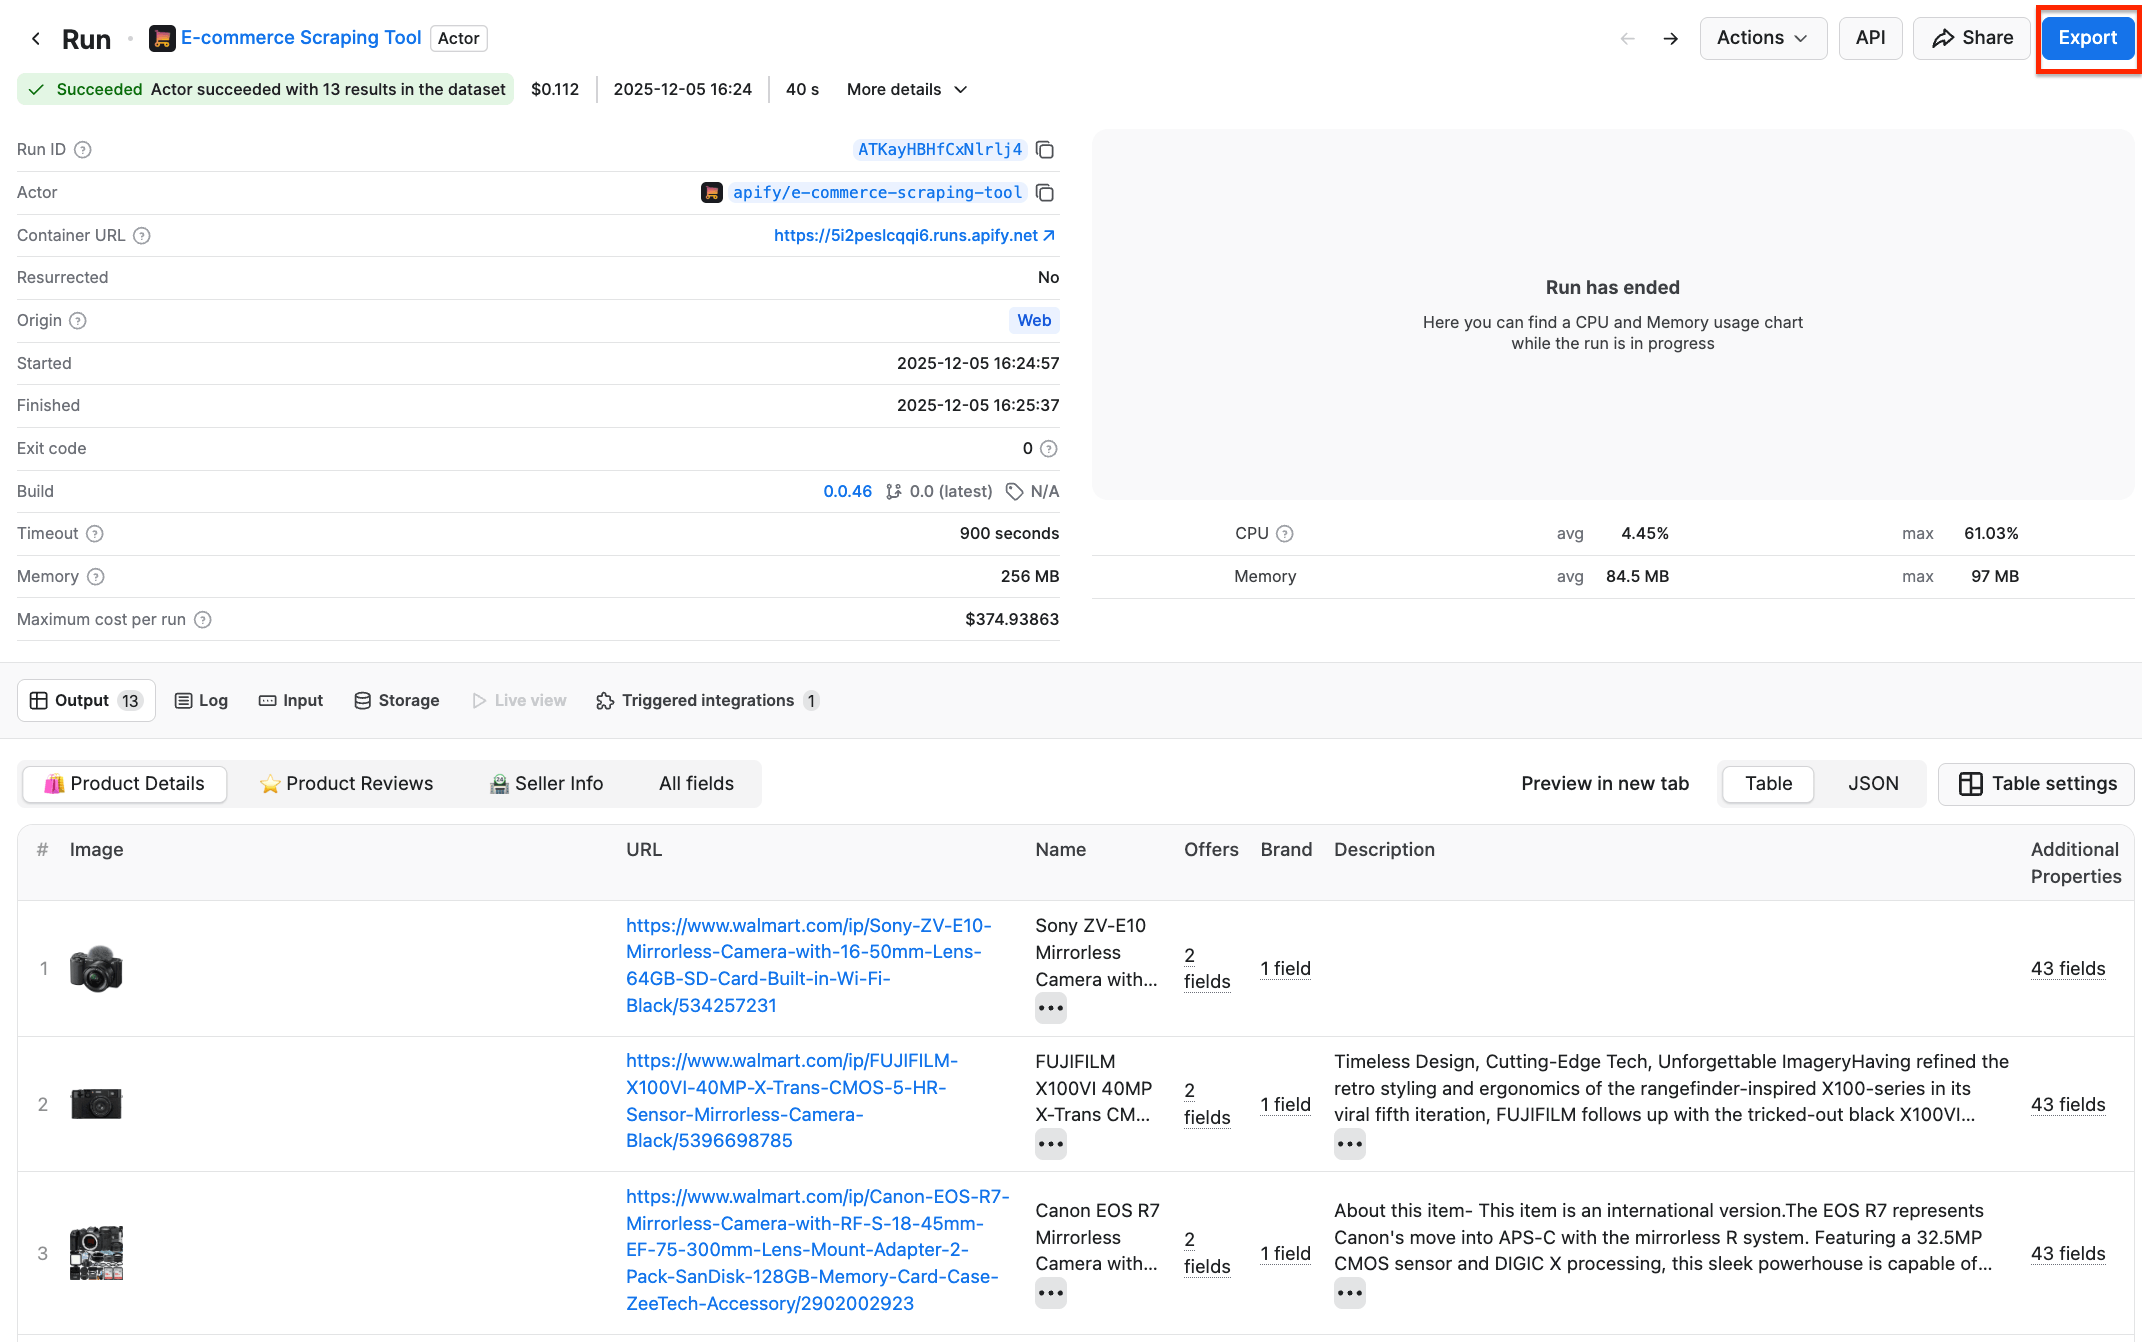Click the Sony camera thumbnail image
Viewport: 2142px width, 1342px height.
pyautogui.click(x=96, y=967)
